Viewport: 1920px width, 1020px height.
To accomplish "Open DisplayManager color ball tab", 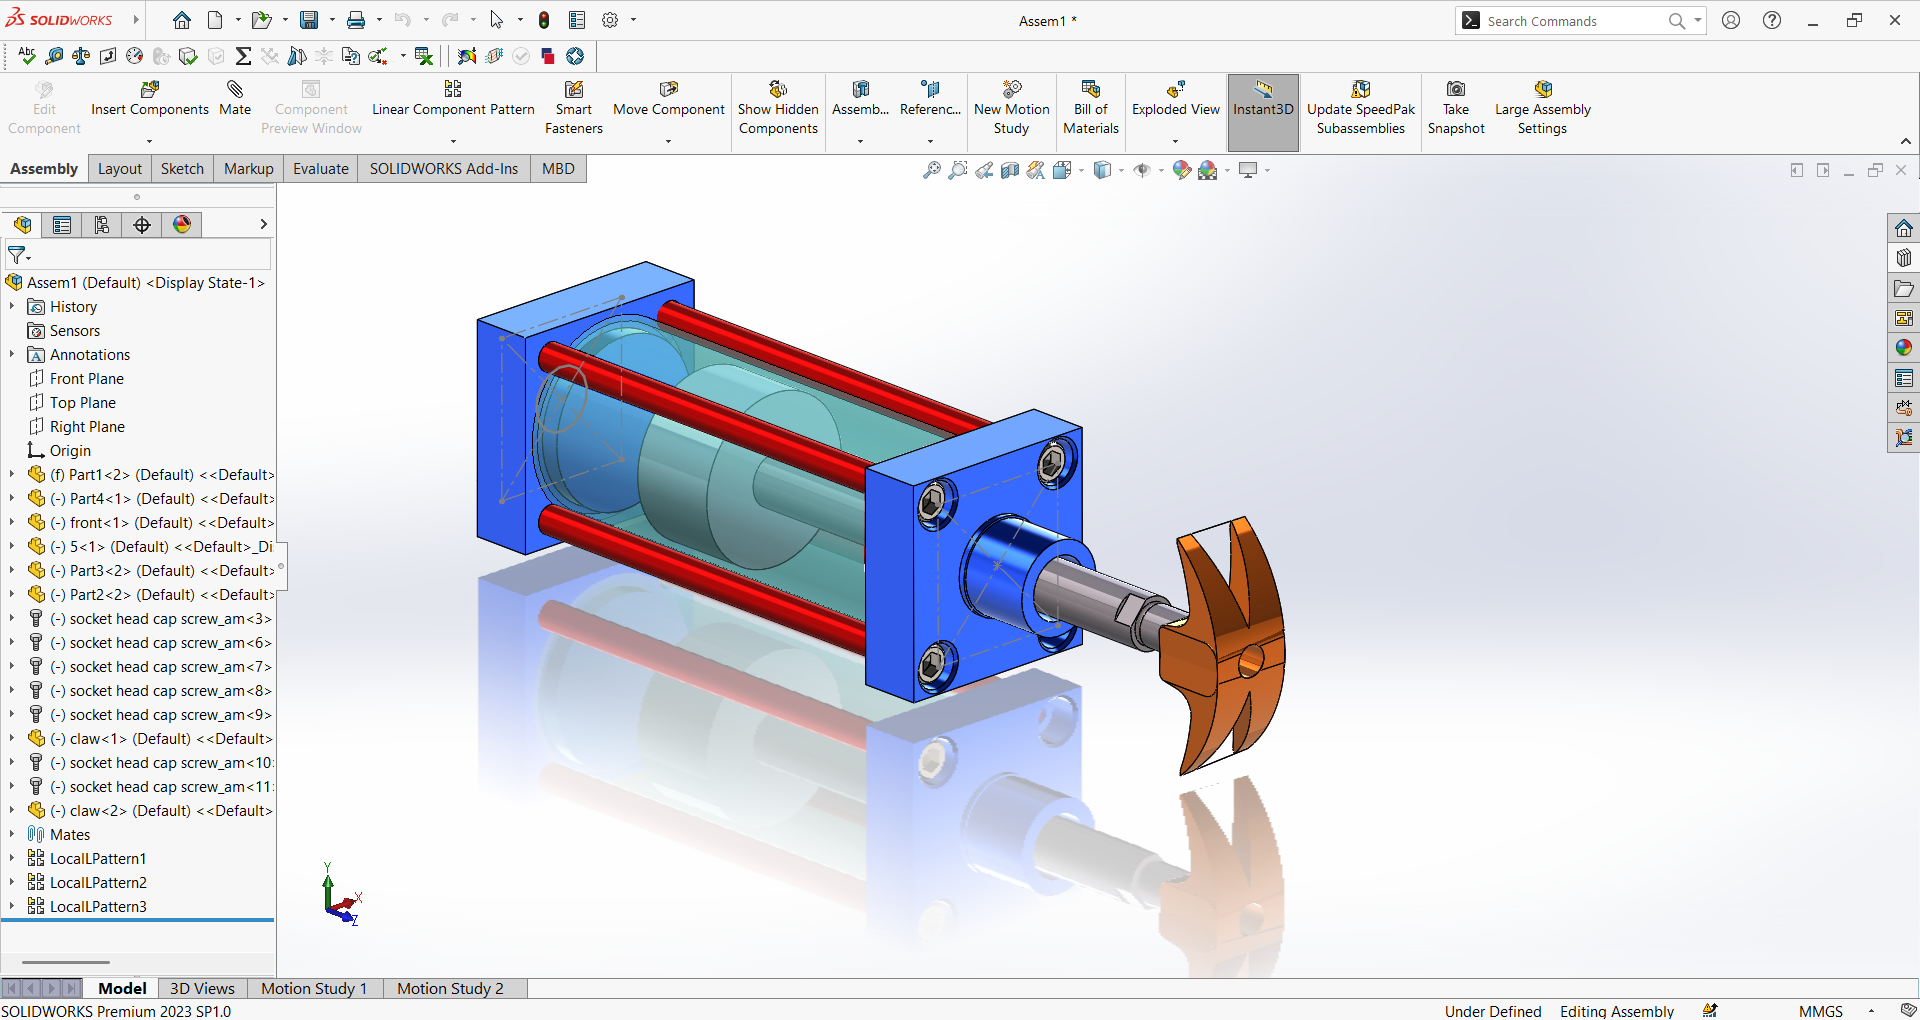I will 182,225.
